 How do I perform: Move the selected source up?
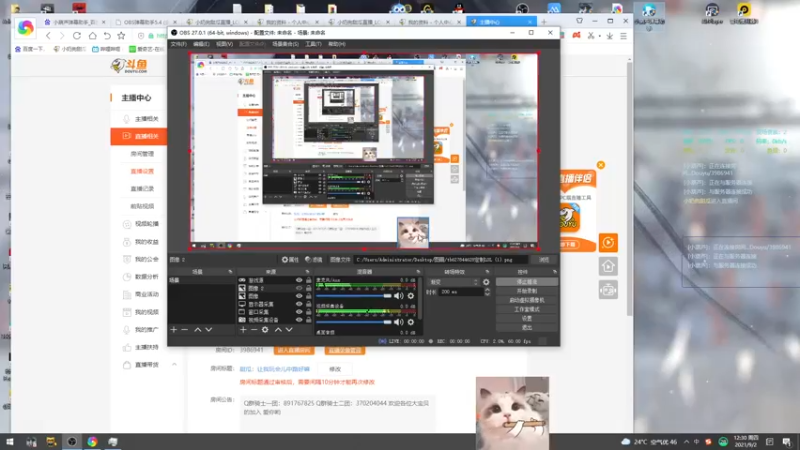pyautogui.click(x=278, y=330)
